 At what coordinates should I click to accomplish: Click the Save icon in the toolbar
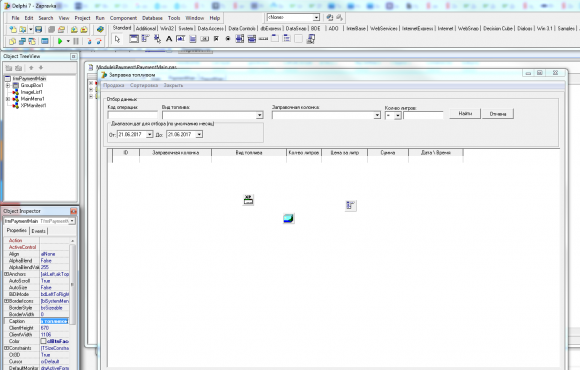pos(38,29)
